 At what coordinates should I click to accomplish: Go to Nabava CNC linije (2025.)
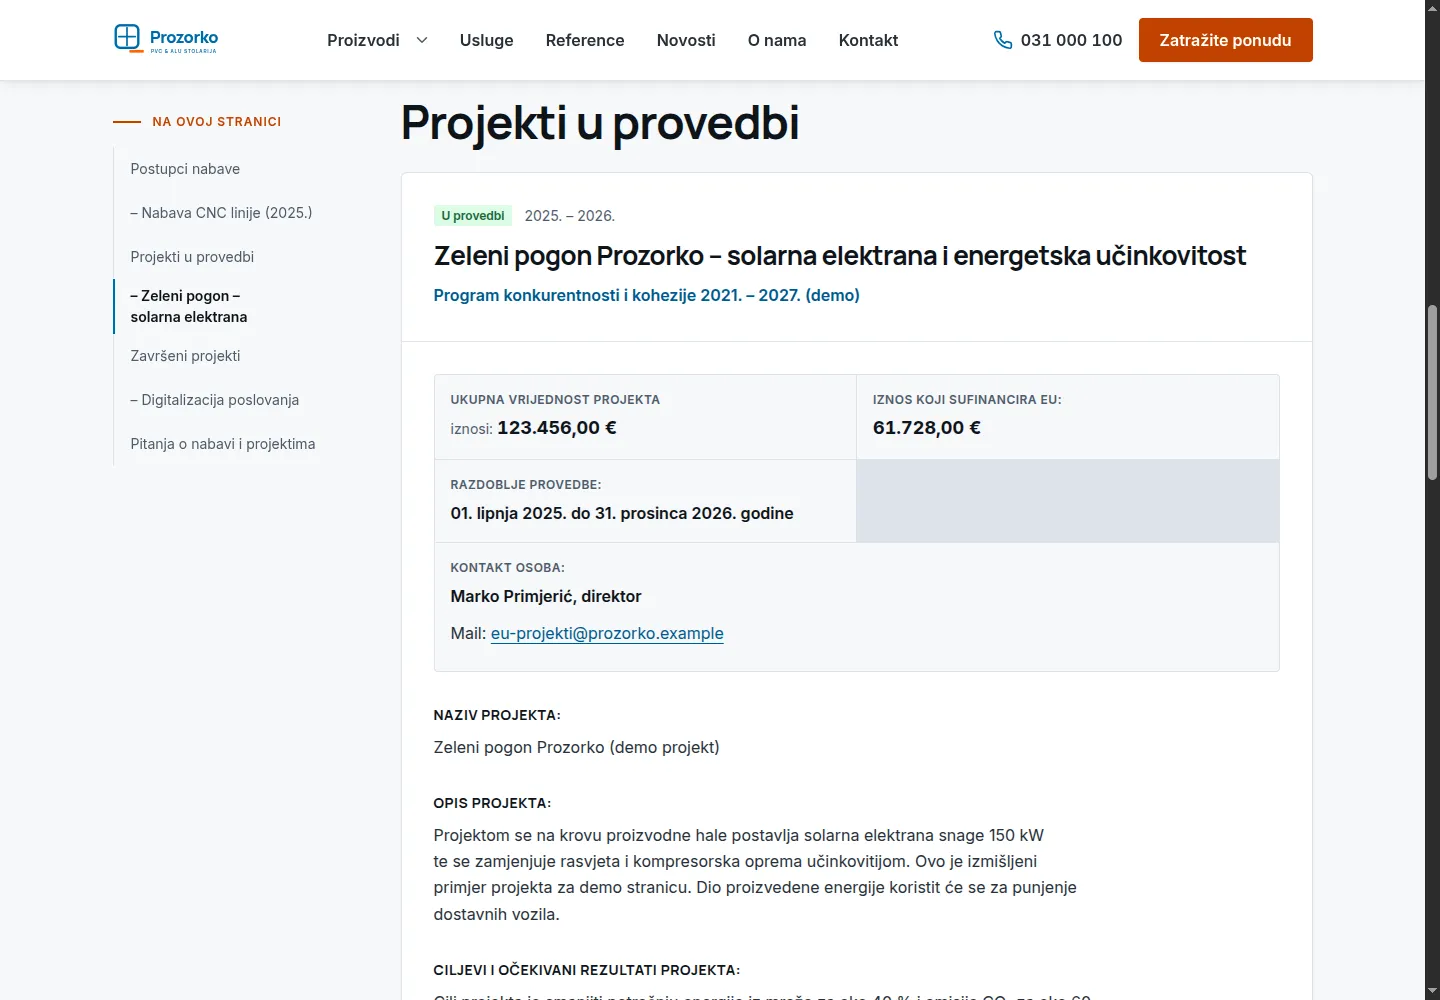click(x=221, y=213)
